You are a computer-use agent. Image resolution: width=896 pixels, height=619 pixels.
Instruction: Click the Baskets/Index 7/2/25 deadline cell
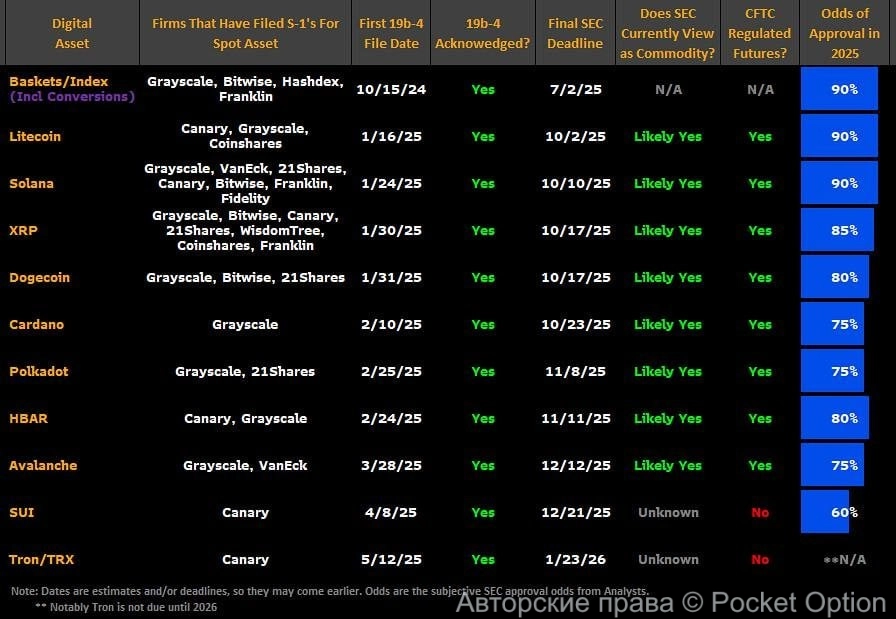[x=575, y=89]
